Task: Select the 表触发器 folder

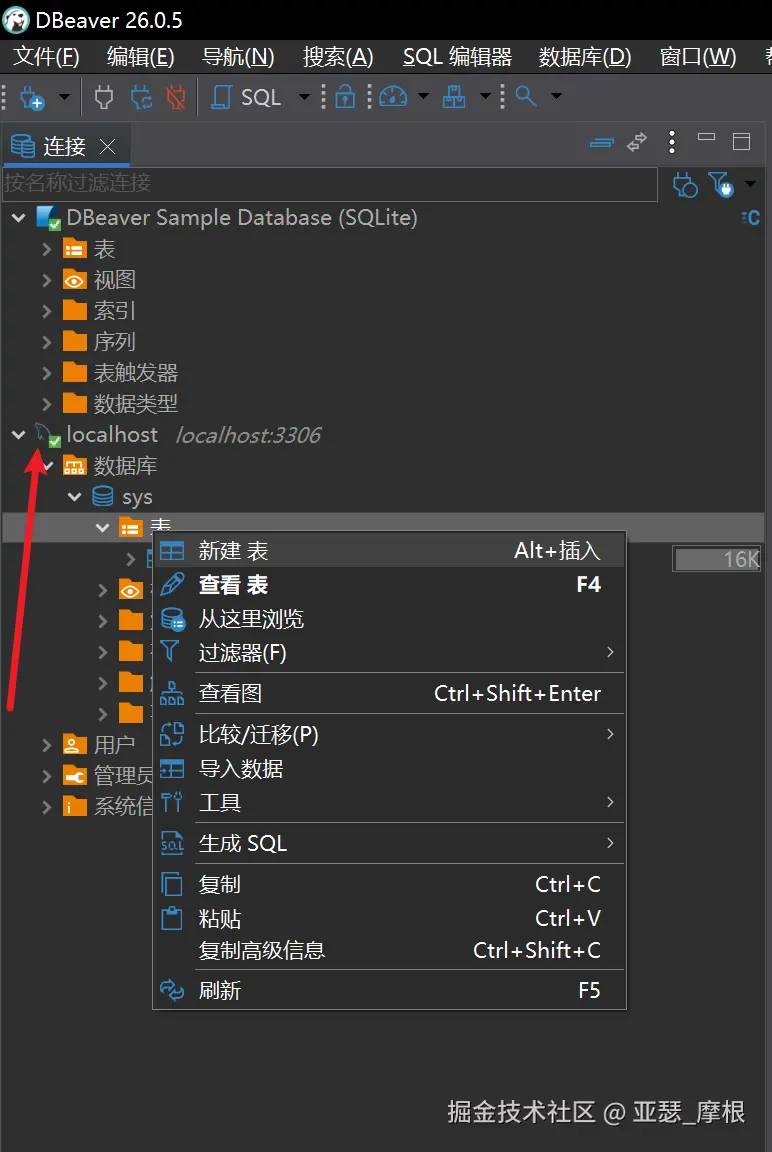Action: click(135, 372)
